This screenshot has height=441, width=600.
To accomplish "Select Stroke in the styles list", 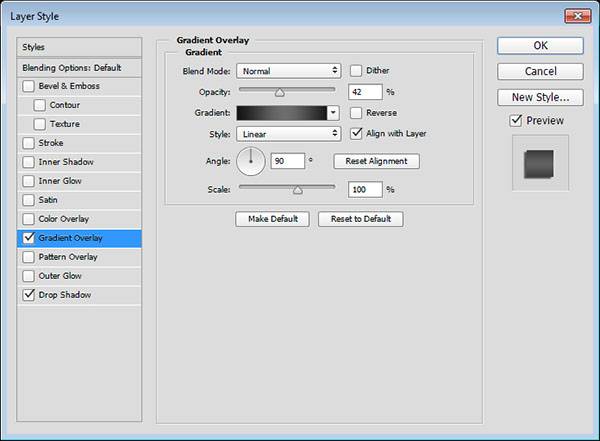I will (x=50, y=143).
